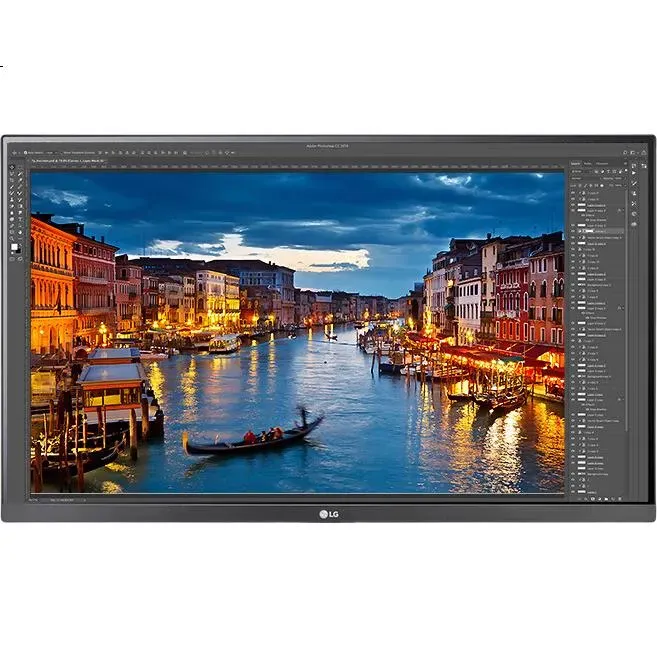Select the Zoom tool in the toolbox
Image resolution: width=657 pixels, height=657 pixels.
pos(14,237)
